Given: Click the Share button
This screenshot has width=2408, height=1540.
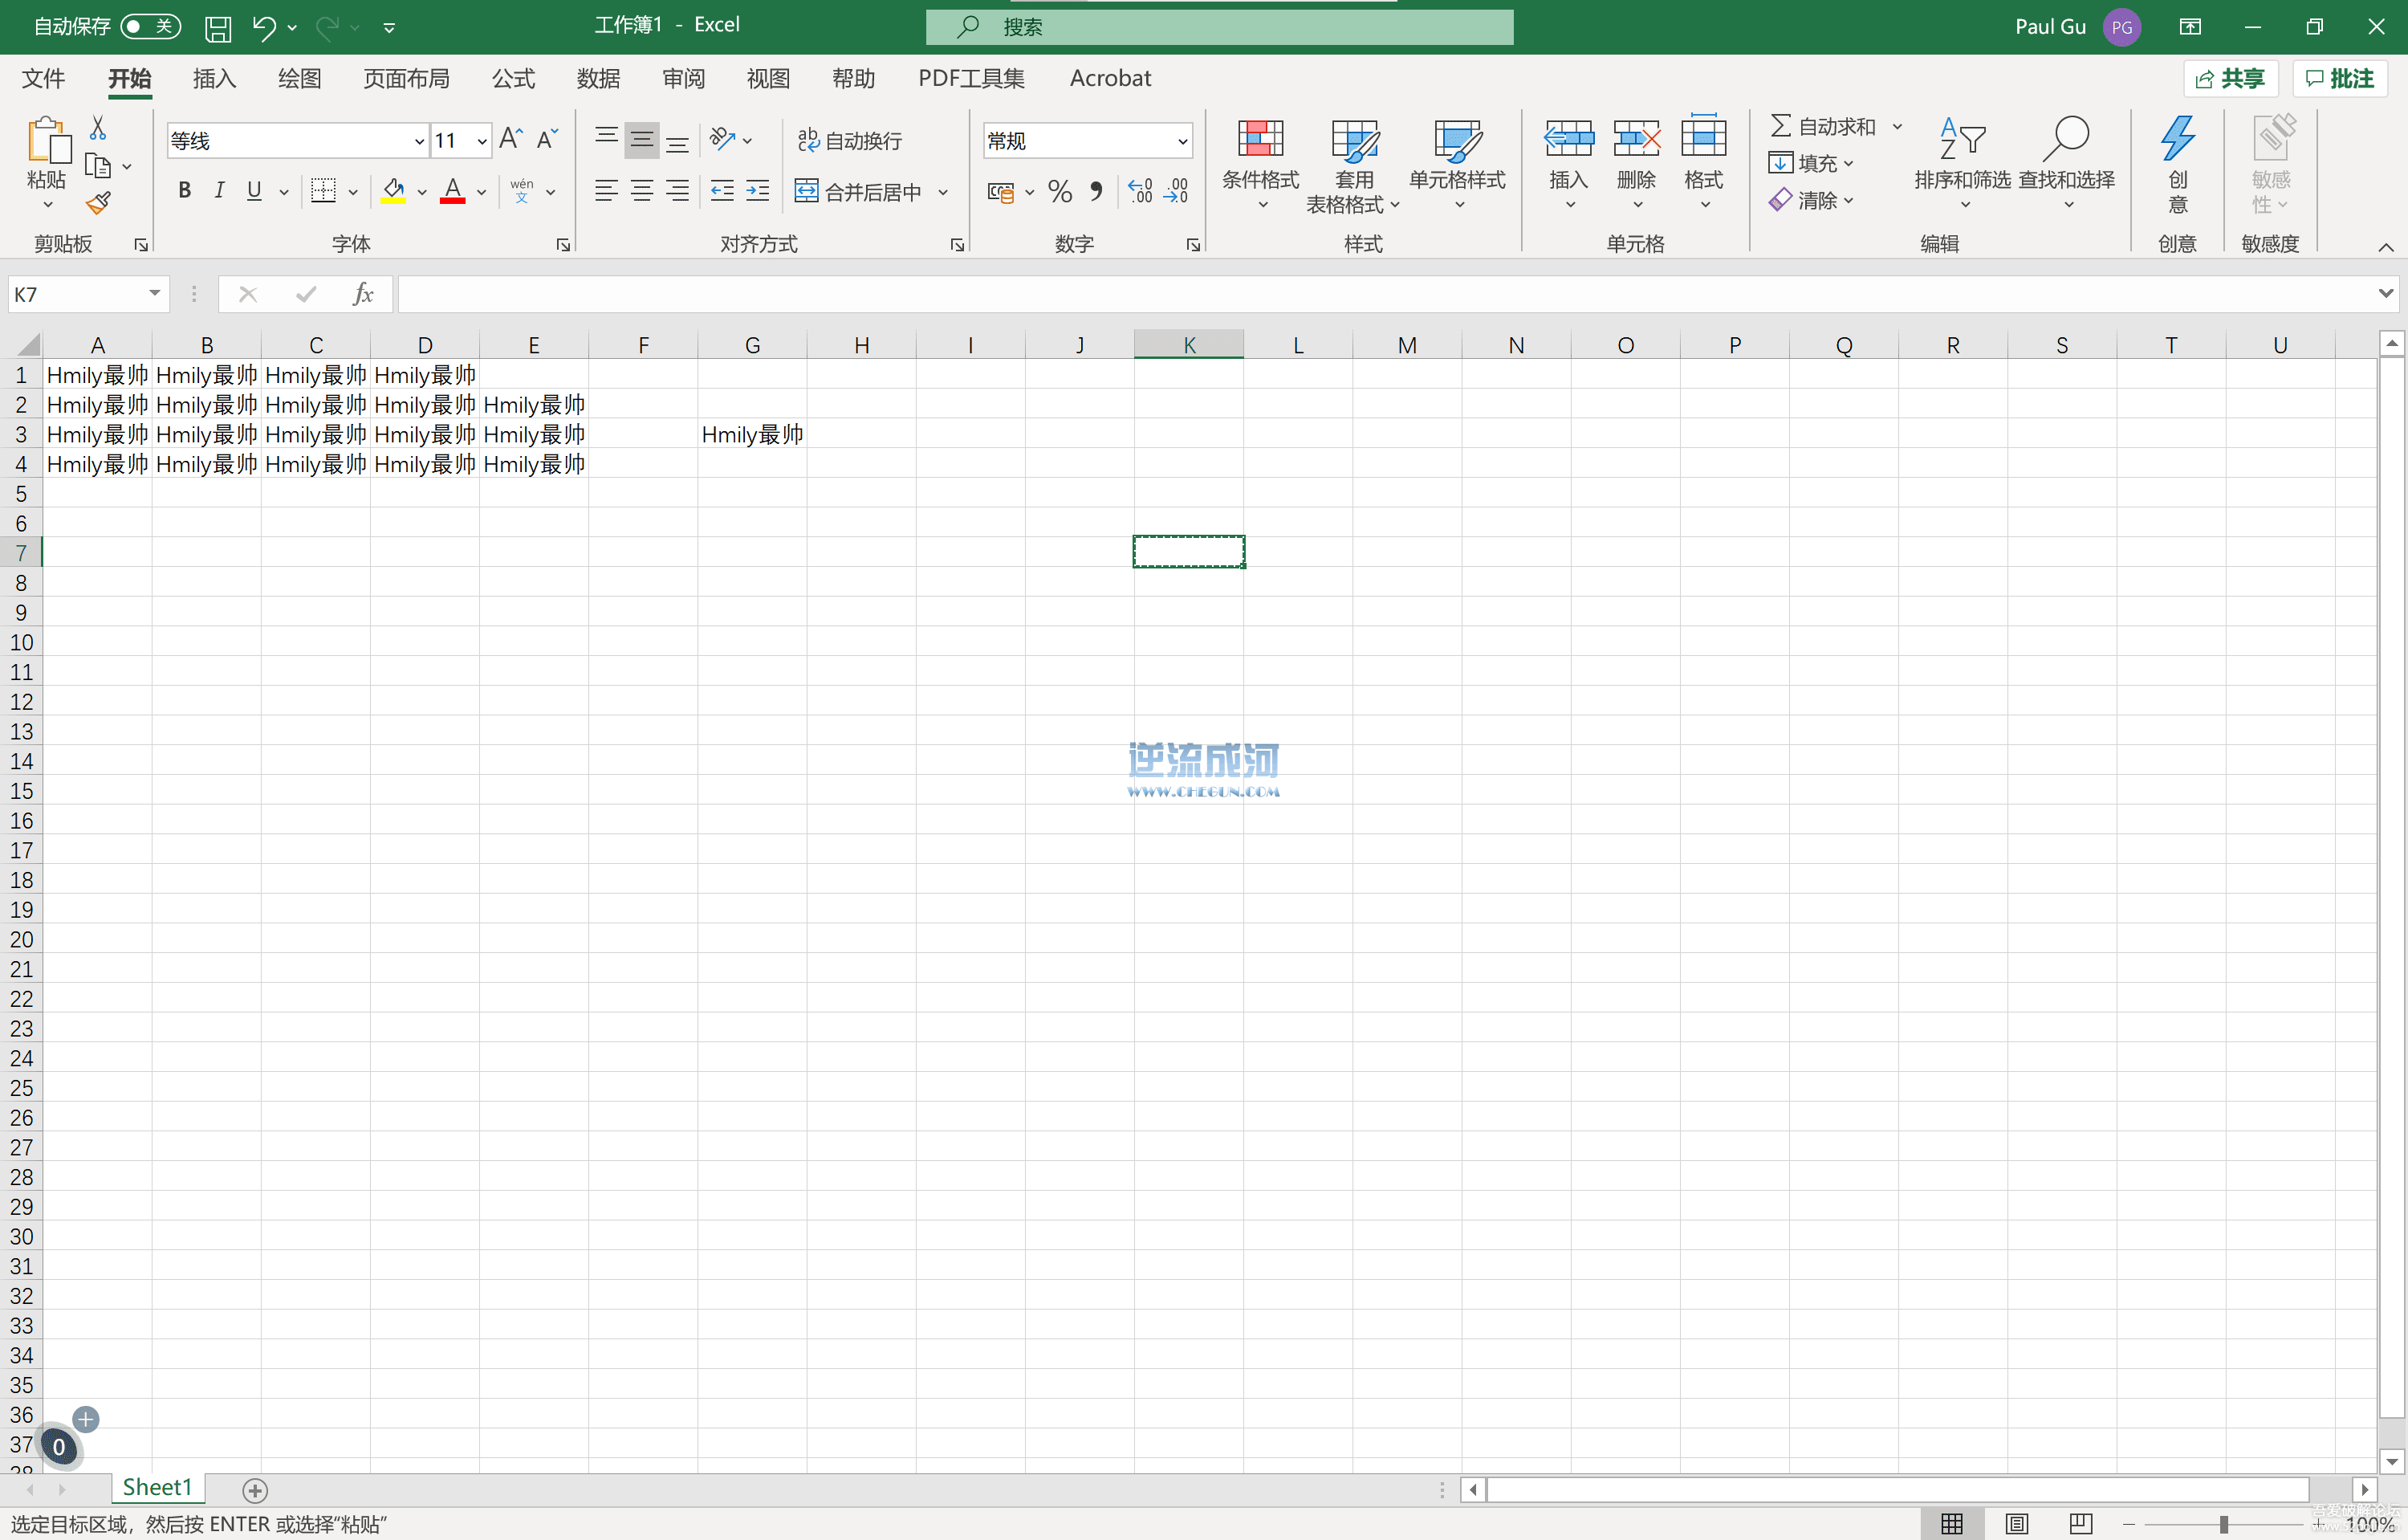Looking at the screenshot, I should pos(2231,78).
